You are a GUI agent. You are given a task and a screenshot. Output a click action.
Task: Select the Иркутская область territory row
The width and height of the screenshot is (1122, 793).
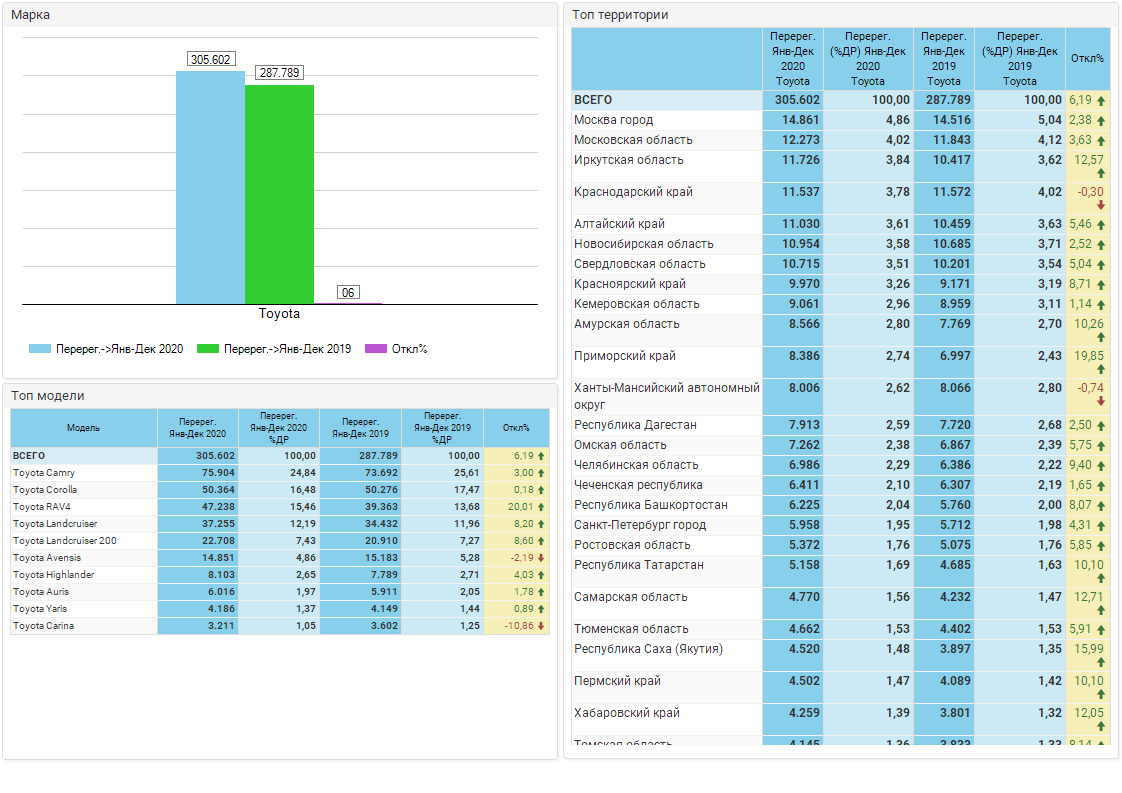pos(628,160)
